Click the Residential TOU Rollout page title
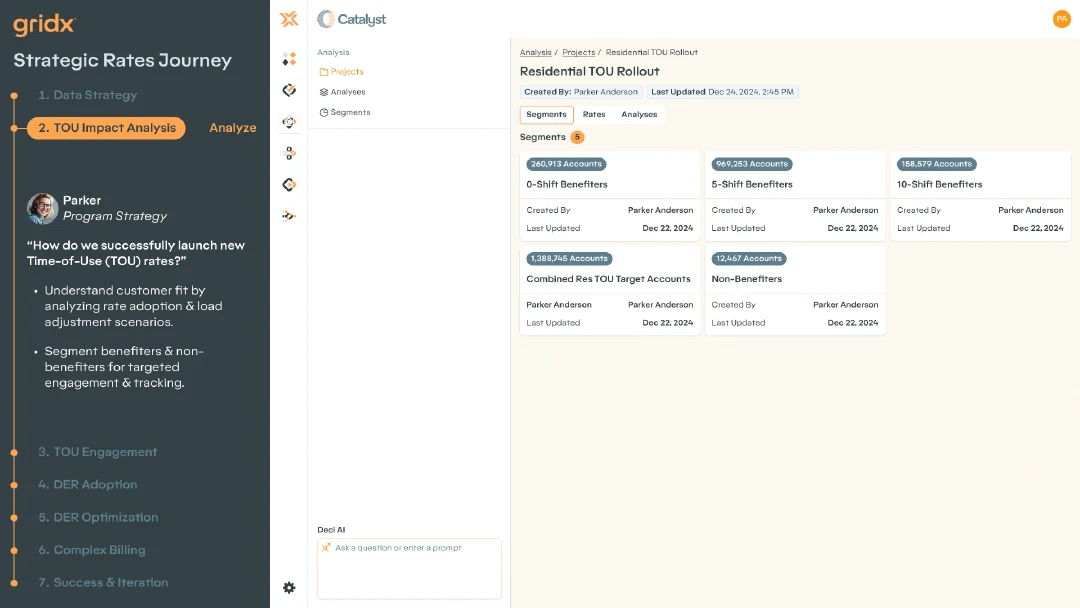Viewport: 1080px width, 608px height. tap(590, 72)
